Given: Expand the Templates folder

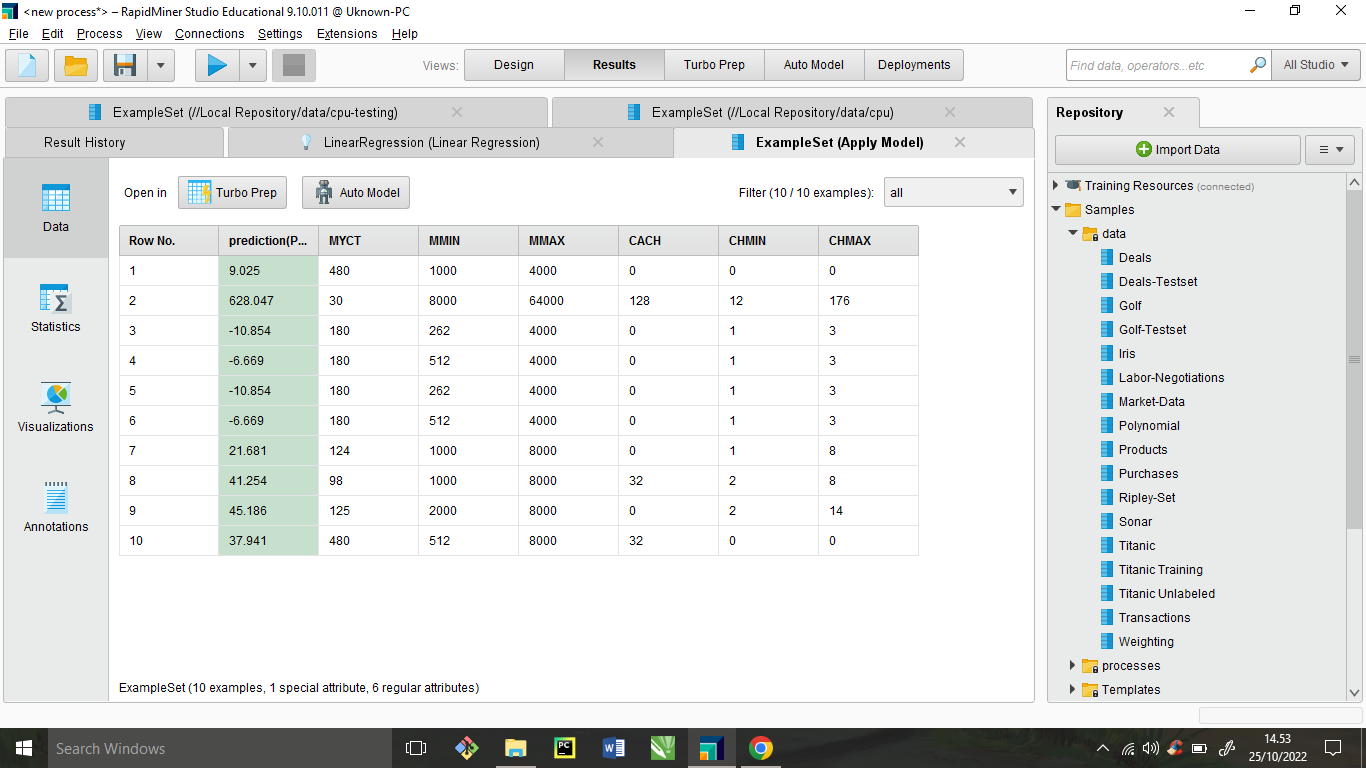Looking at the screenshot, I should pyautogui.click(x=1072, y=689).
